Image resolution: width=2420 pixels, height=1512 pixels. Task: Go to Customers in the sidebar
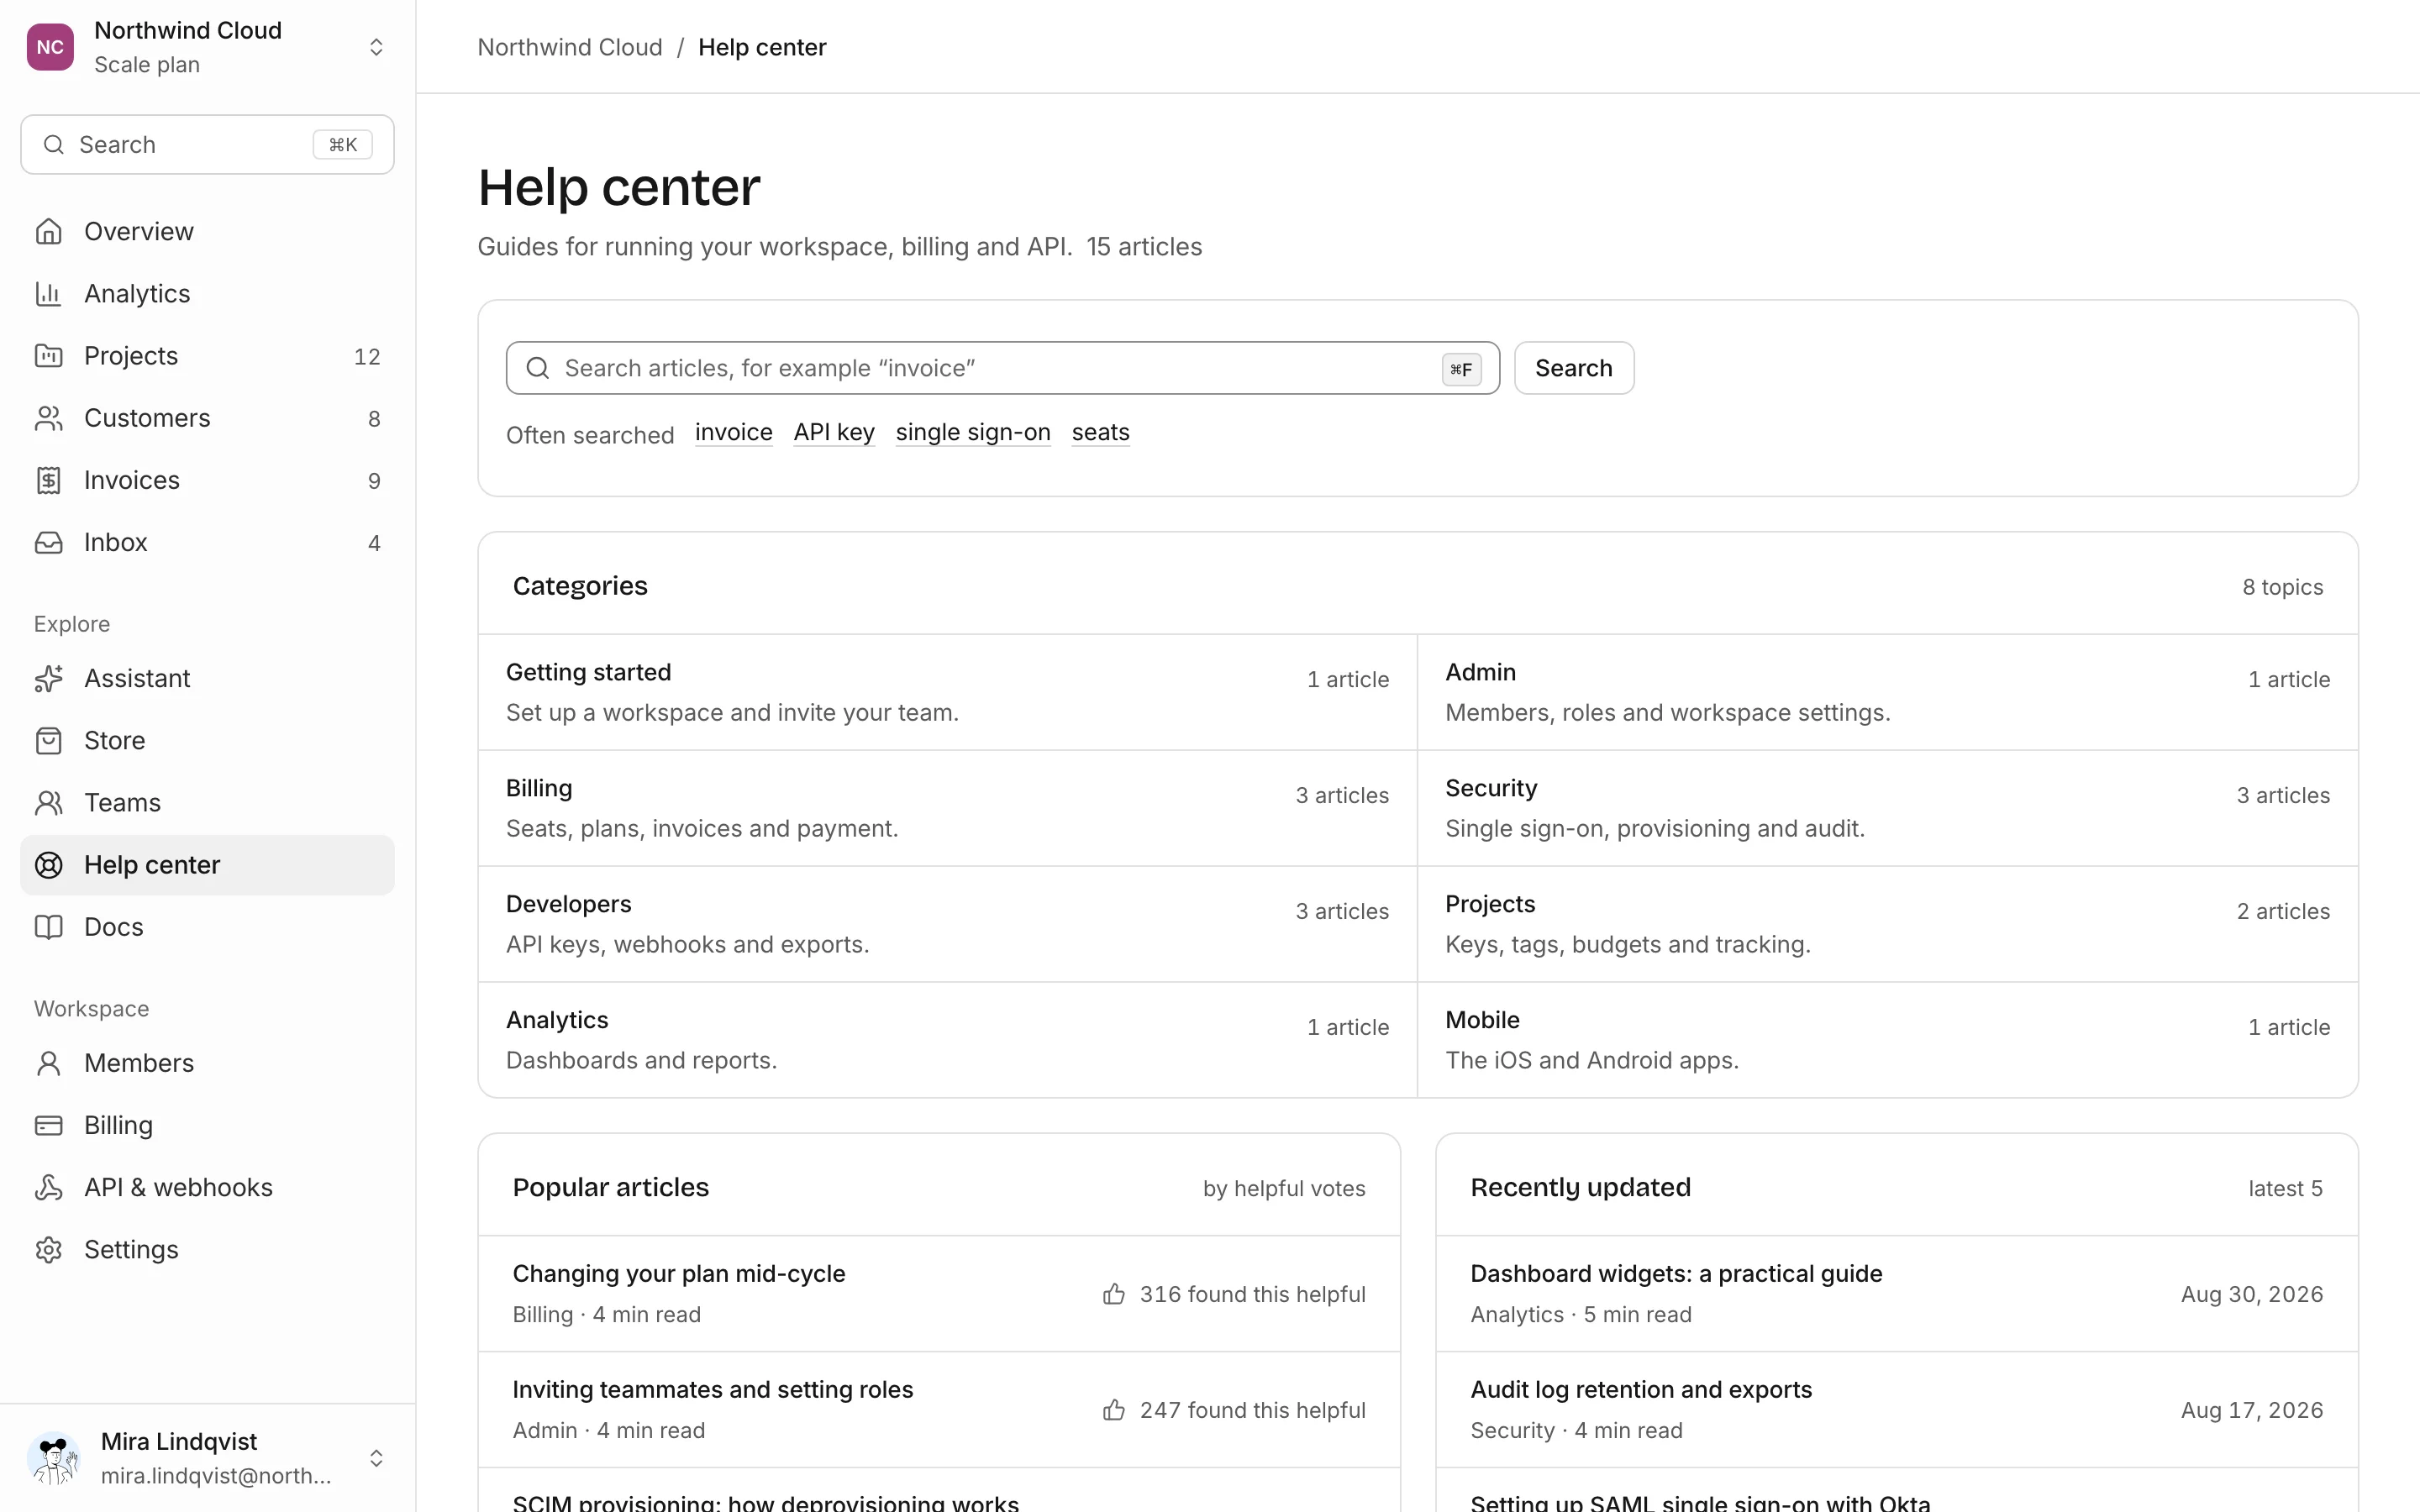pos(207,418)
